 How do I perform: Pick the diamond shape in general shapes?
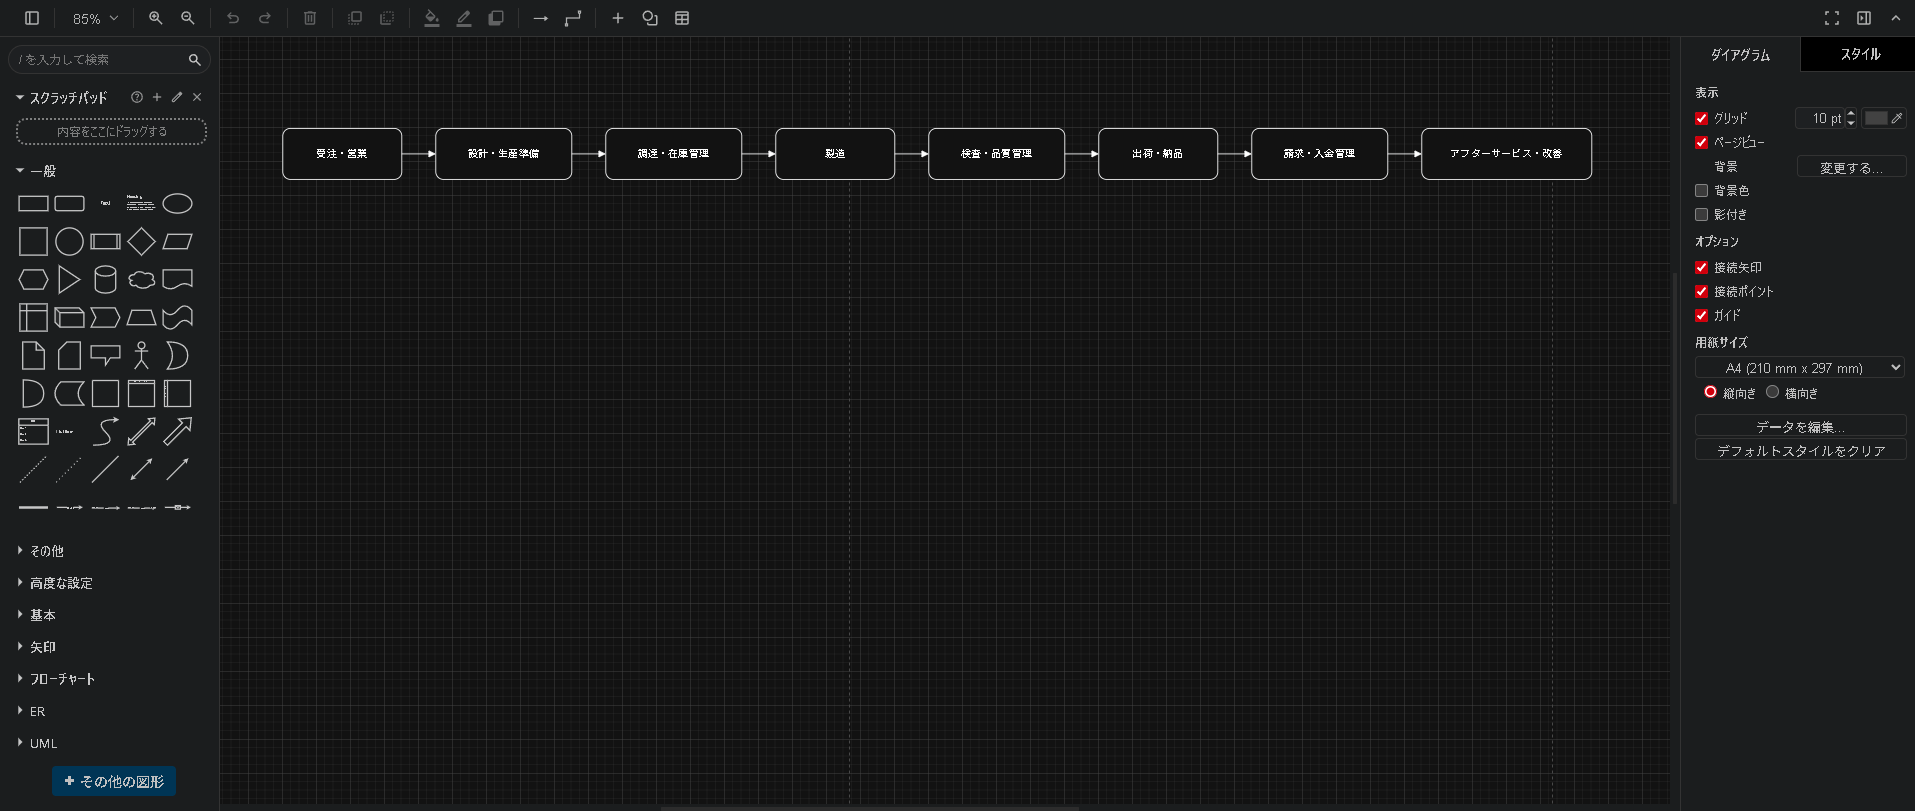click(x=141, y=242)
